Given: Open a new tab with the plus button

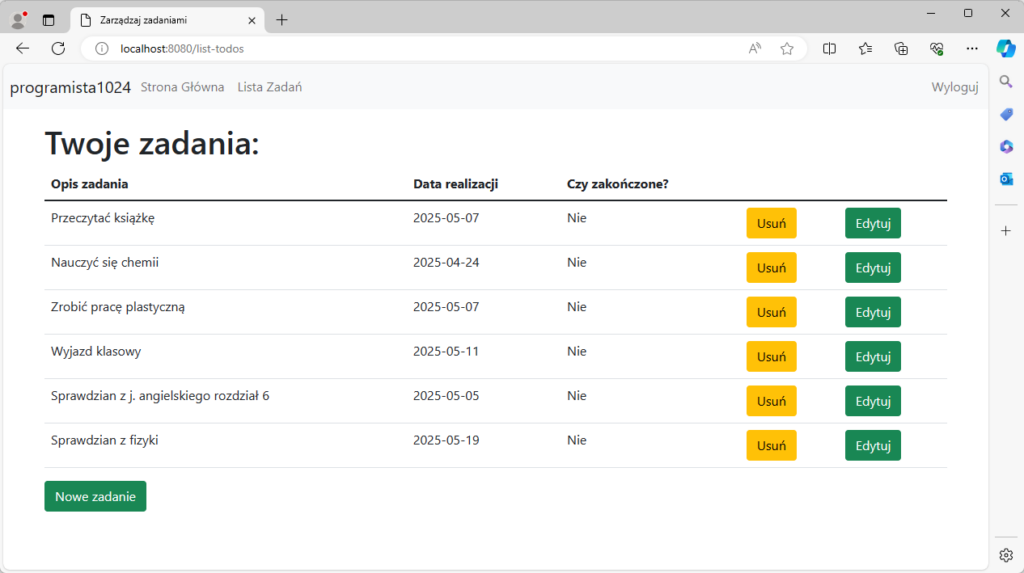Looking at the screenshot, I should coord(282,20).
